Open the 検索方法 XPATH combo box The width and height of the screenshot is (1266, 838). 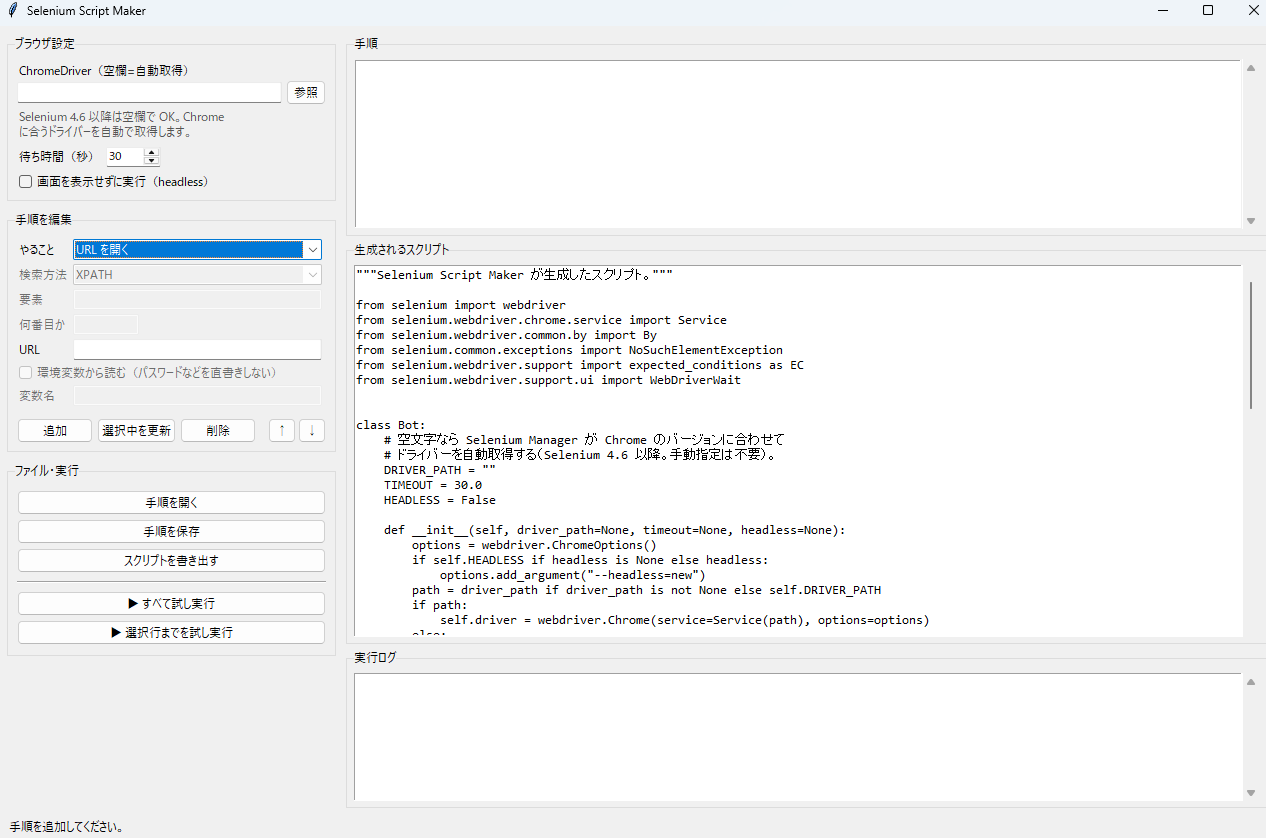click(x=198, y=274)
